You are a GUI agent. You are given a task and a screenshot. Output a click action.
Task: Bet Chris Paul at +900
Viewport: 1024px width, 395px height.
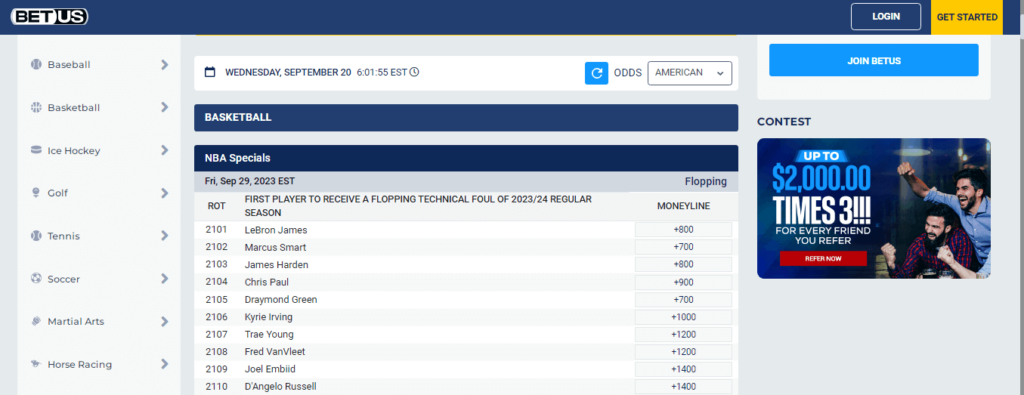click(x=683, y=282)
